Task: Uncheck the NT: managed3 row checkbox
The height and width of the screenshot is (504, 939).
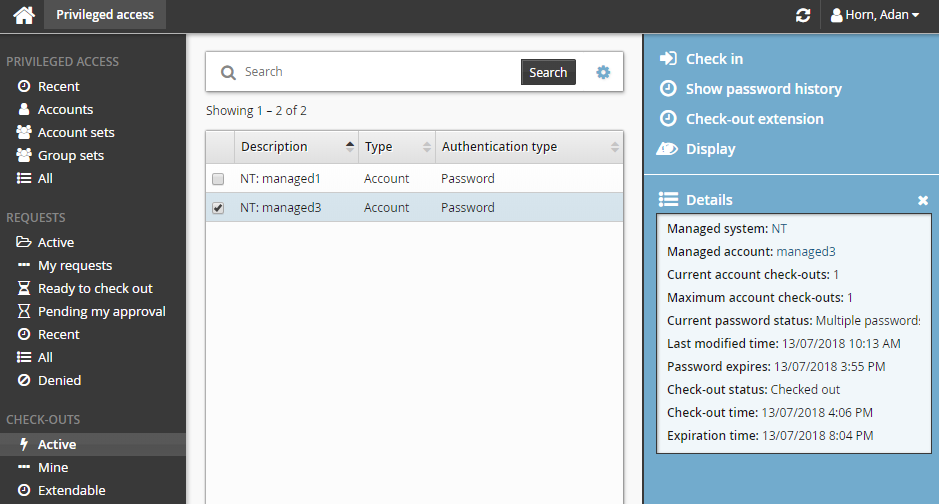Action: pyautogui.click(x=218, y=208)
